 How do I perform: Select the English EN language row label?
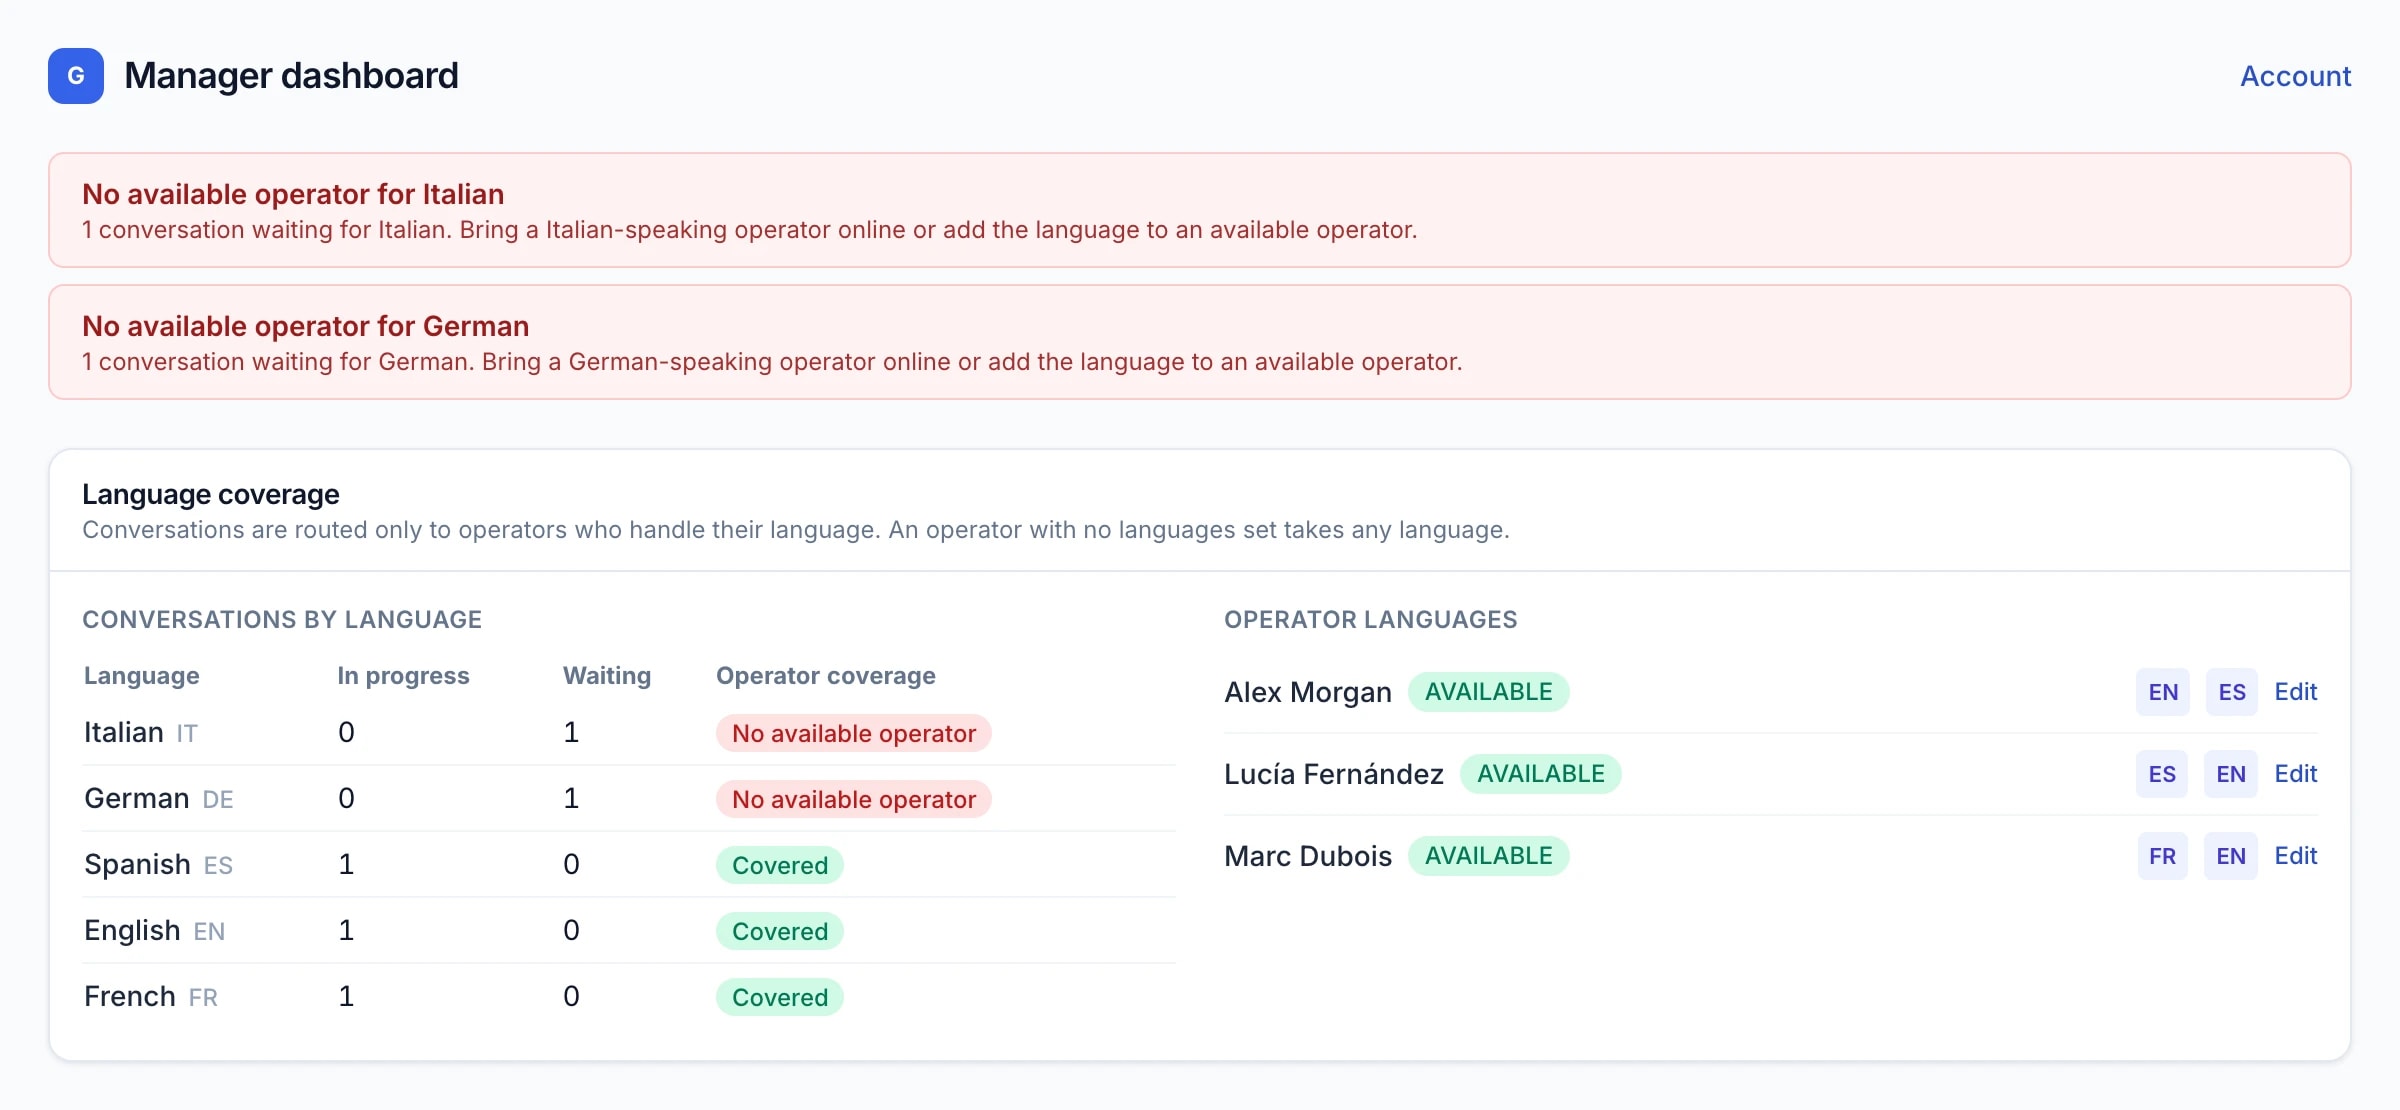pos(155,931)
